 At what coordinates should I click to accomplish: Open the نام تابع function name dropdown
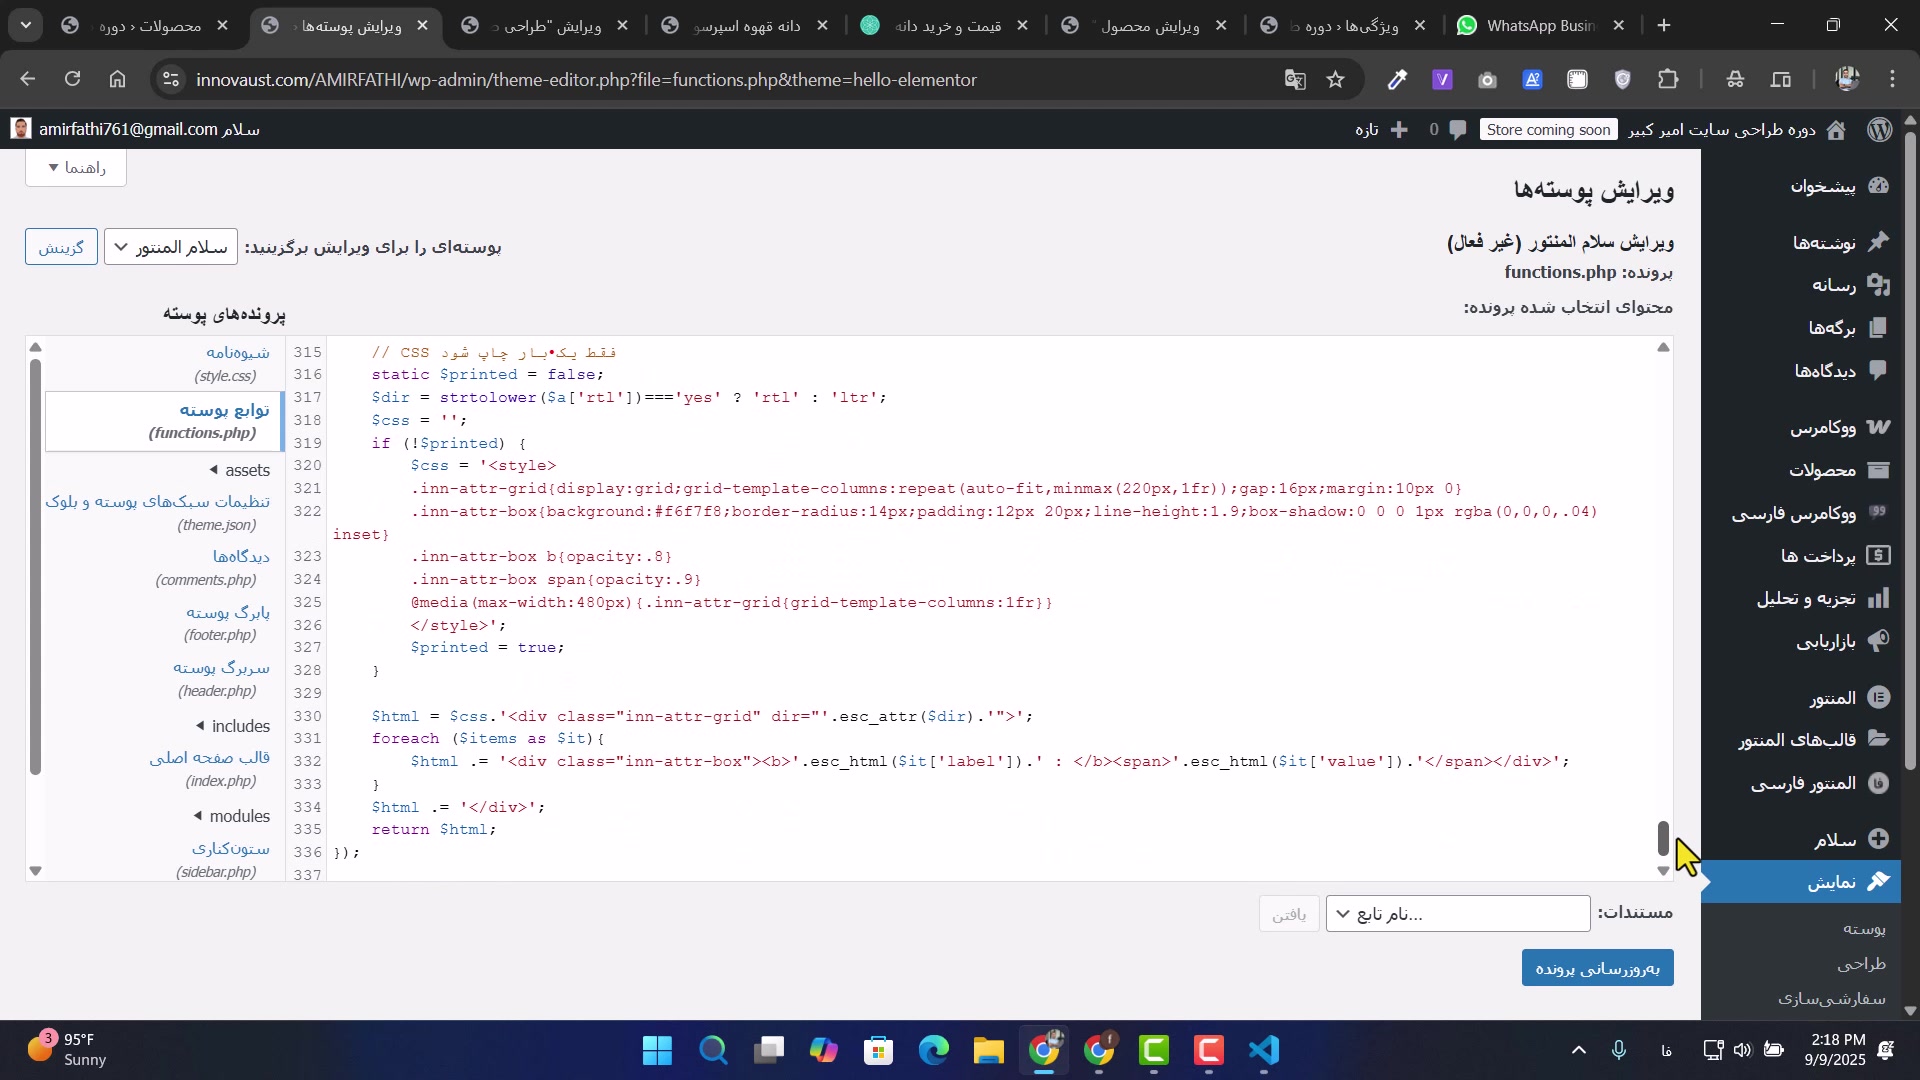pos(1457,914)
